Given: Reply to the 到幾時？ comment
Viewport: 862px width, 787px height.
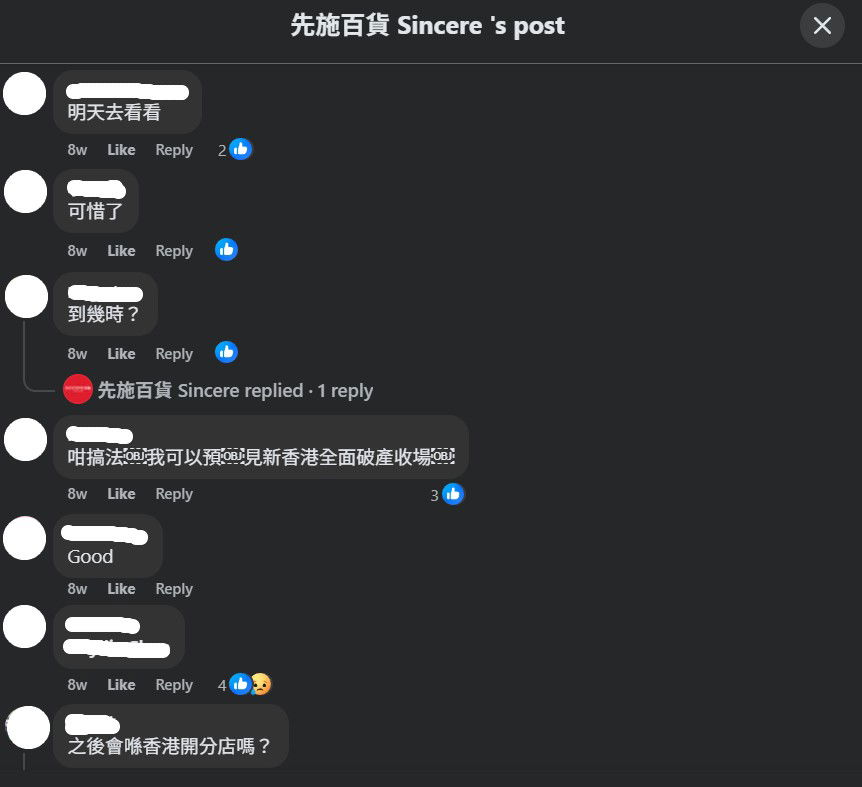Looking at the screenshot, I should [x=174, y=354].
